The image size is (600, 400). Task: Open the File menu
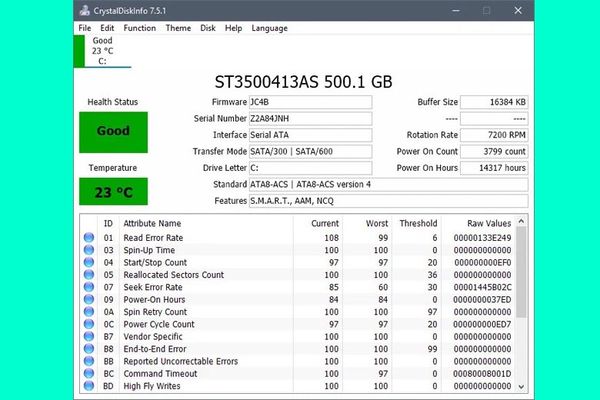(84, 28)
